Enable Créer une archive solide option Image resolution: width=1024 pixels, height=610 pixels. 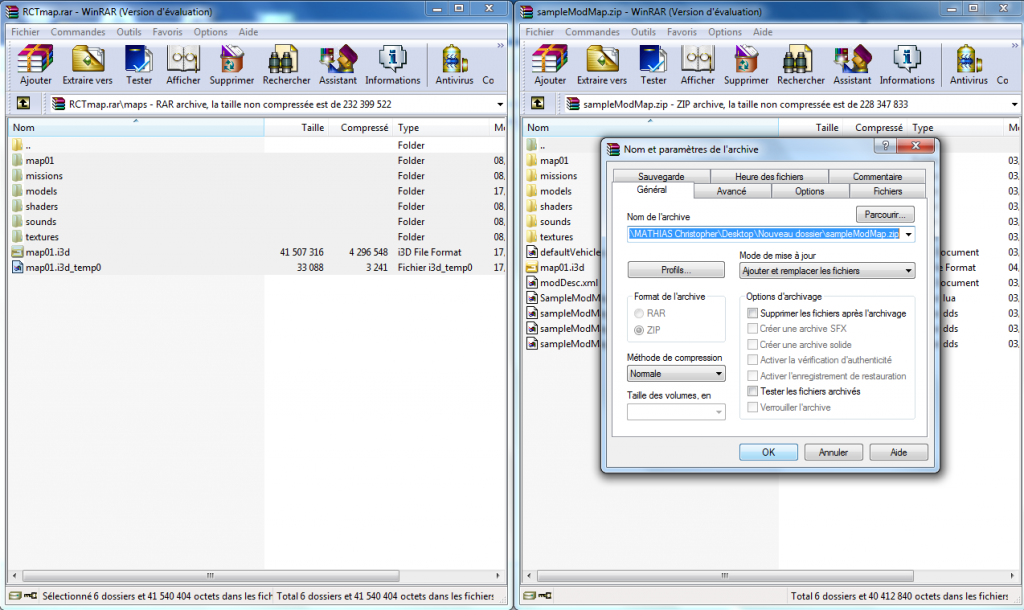(x=753, y=344)
